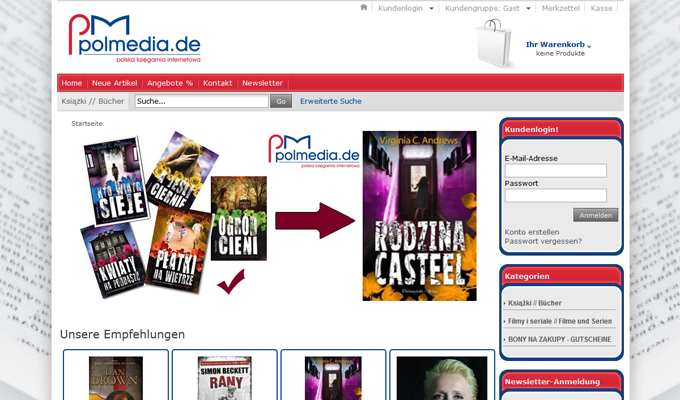Click the Anmelden button
Viewport: 680px width, 400px height.
[x=595, y=215]
